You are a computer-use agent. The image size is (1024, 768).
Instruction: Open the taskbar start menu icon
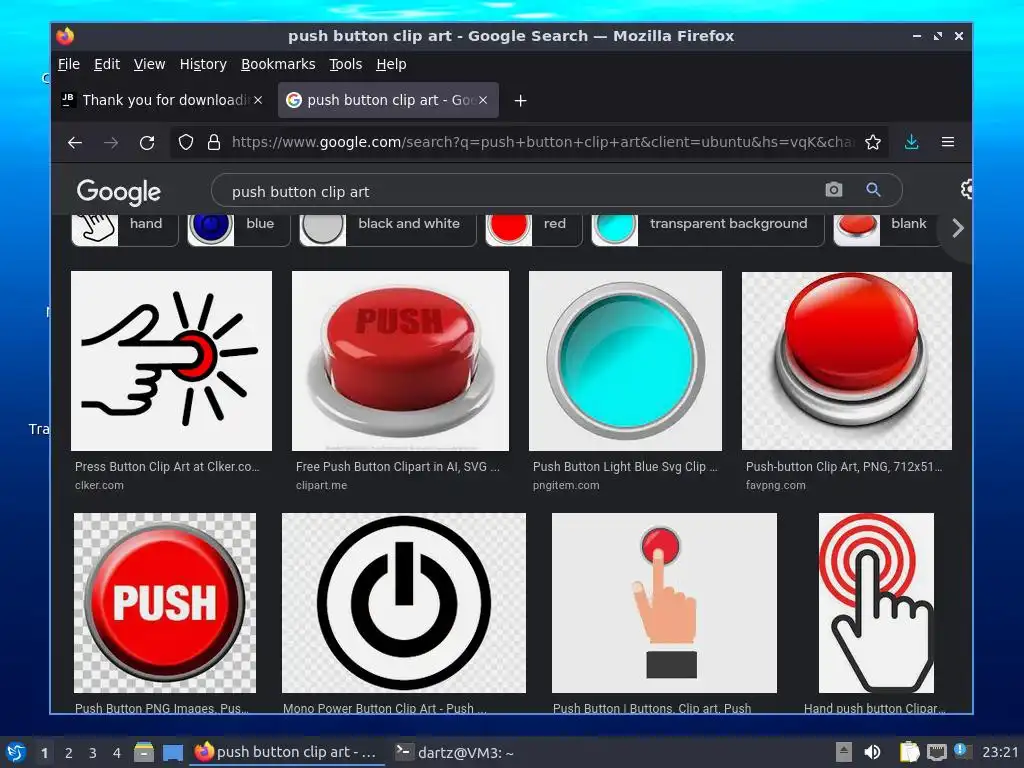[16, 752]
